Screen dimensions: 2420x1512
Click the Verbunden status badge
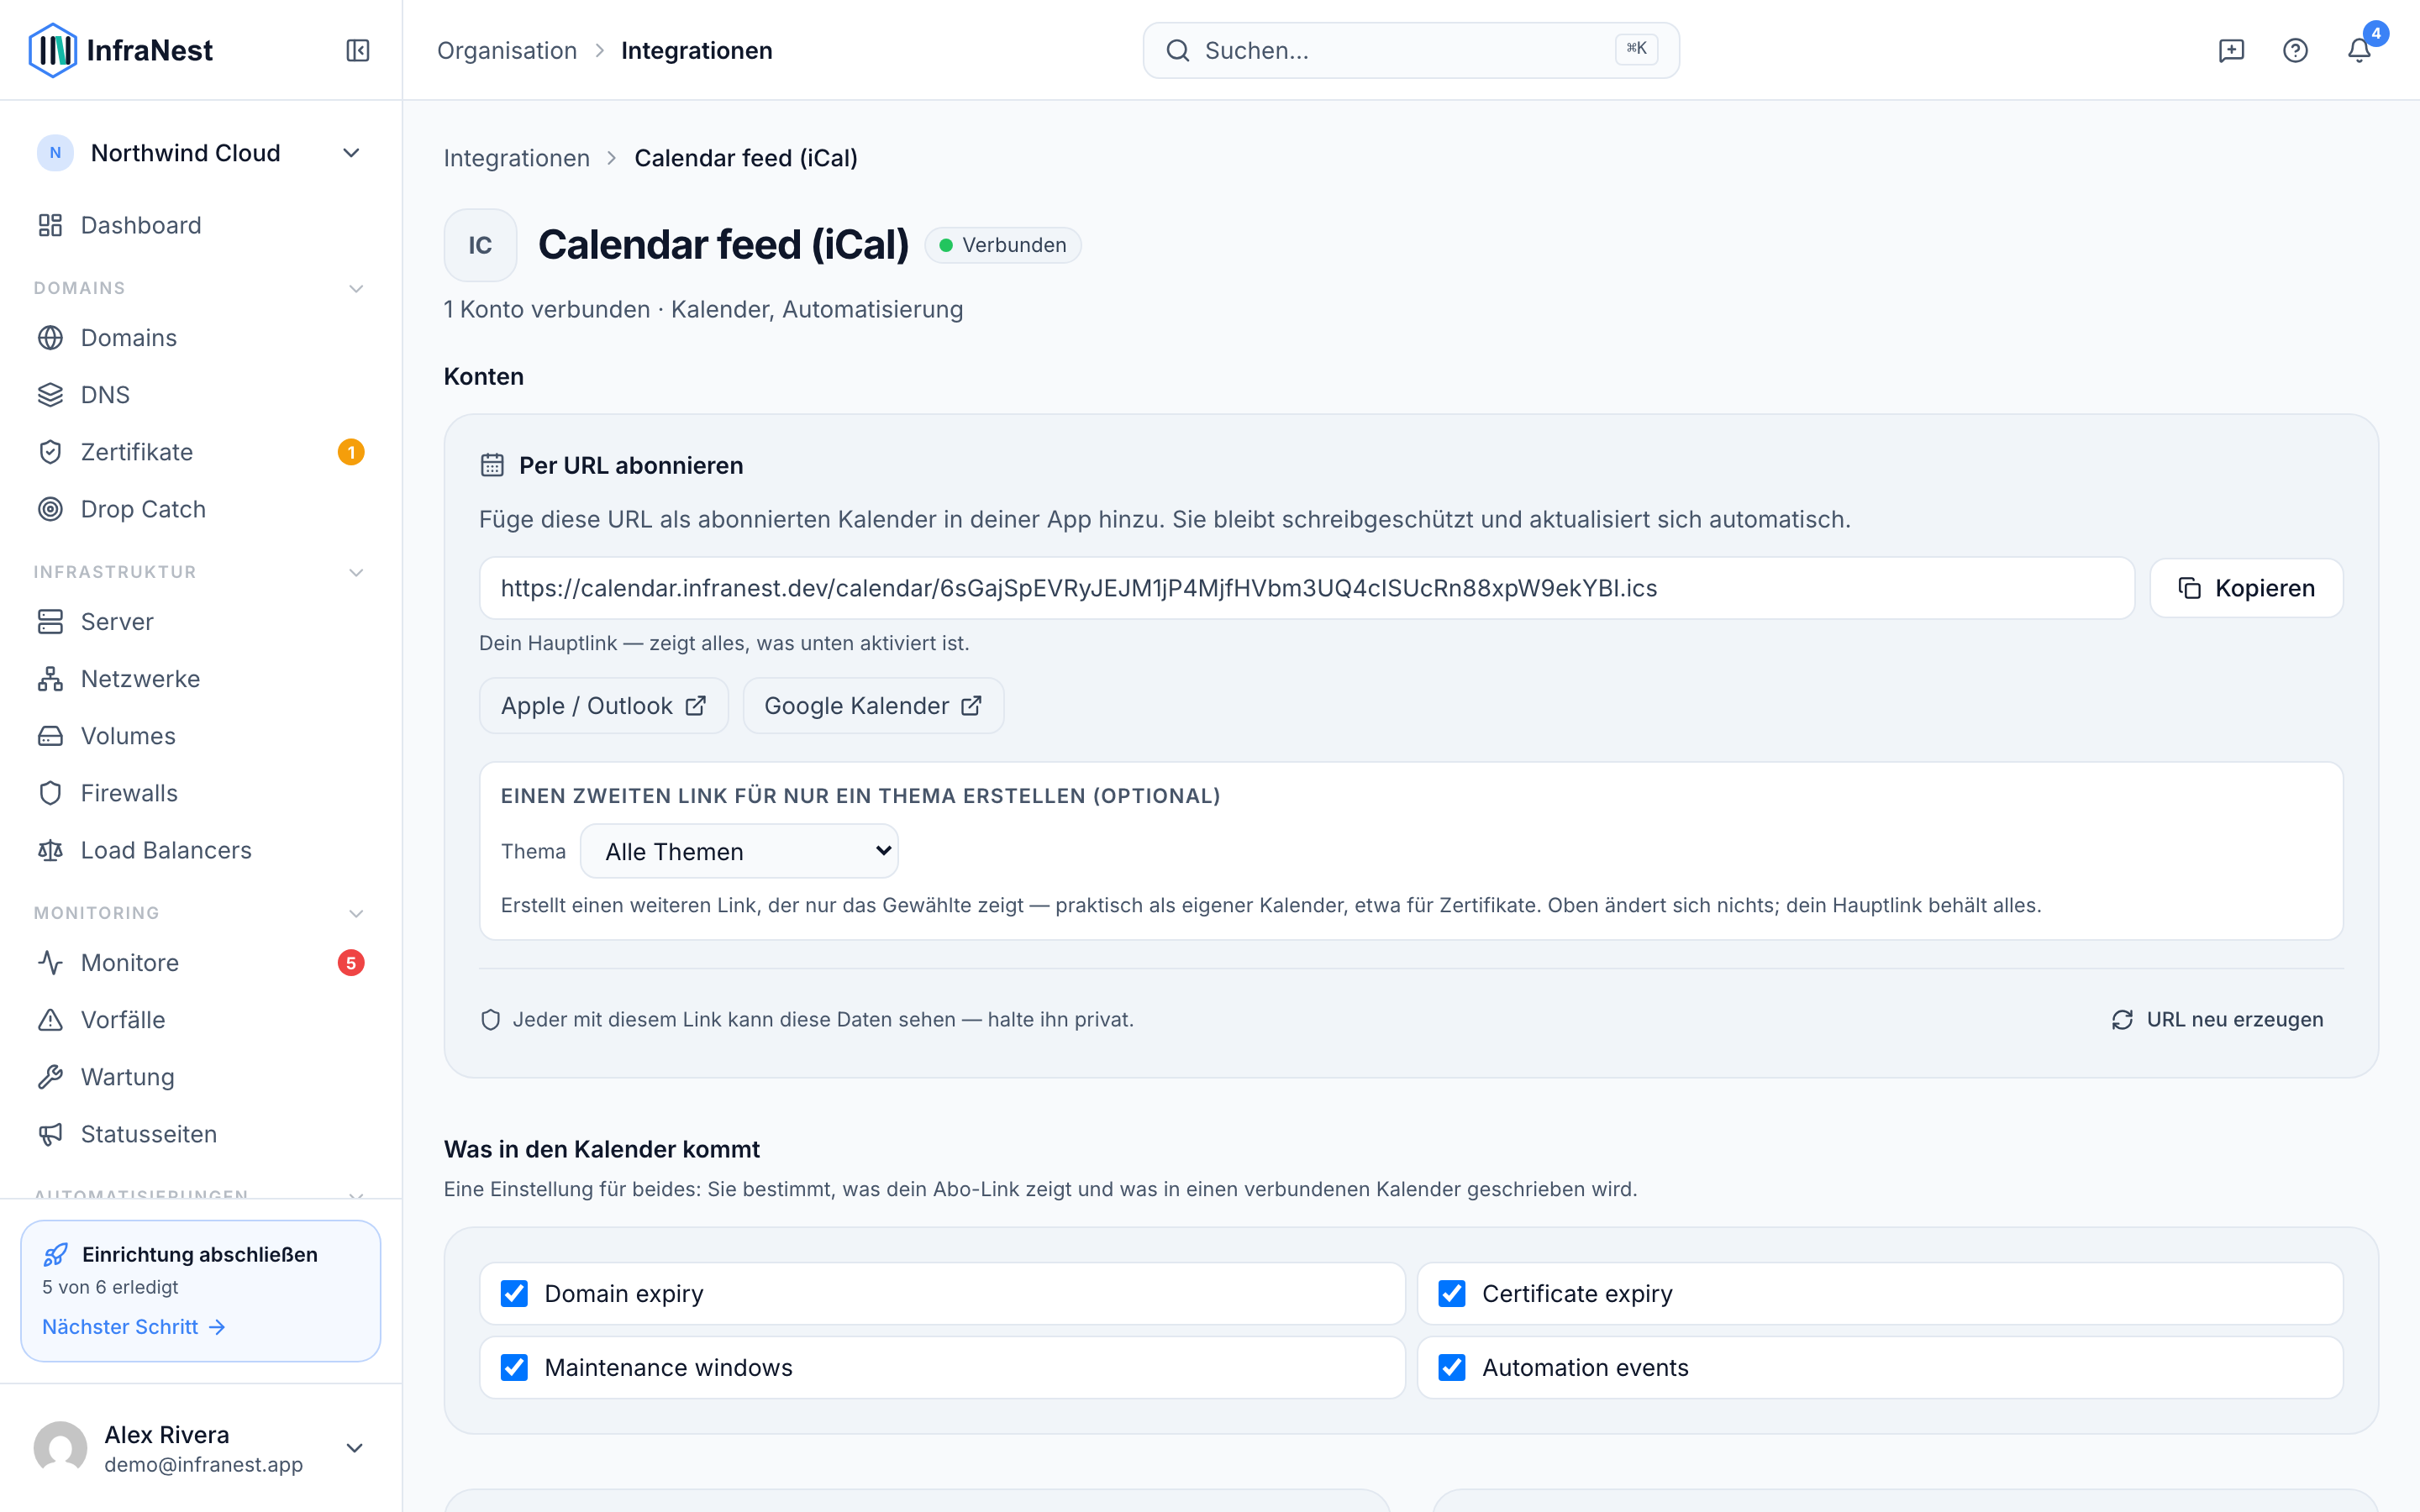1003,245
